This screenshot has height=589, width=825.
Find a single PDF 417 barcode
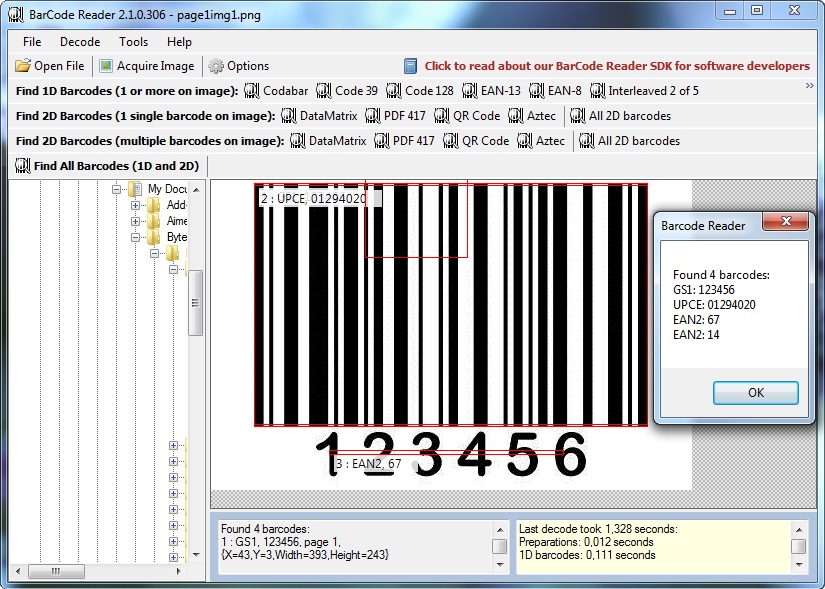tap(395, 116)
